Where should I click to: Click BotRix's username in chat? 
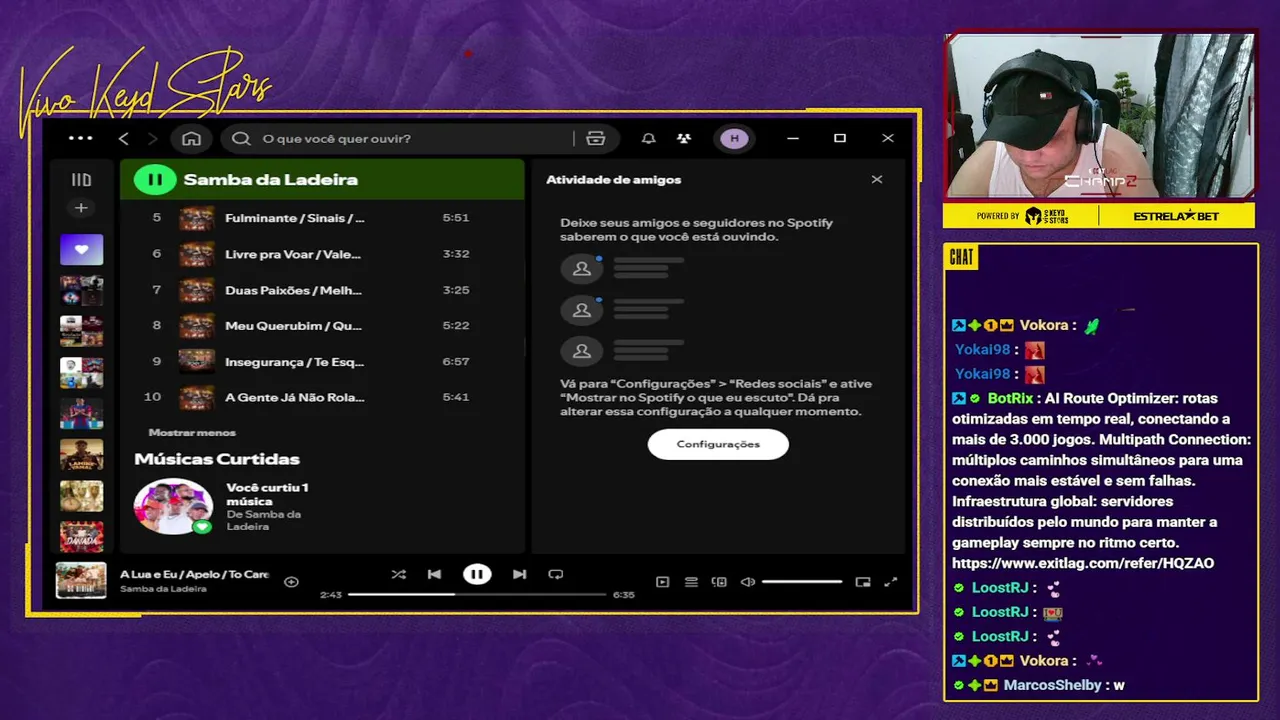point(1010,398)
